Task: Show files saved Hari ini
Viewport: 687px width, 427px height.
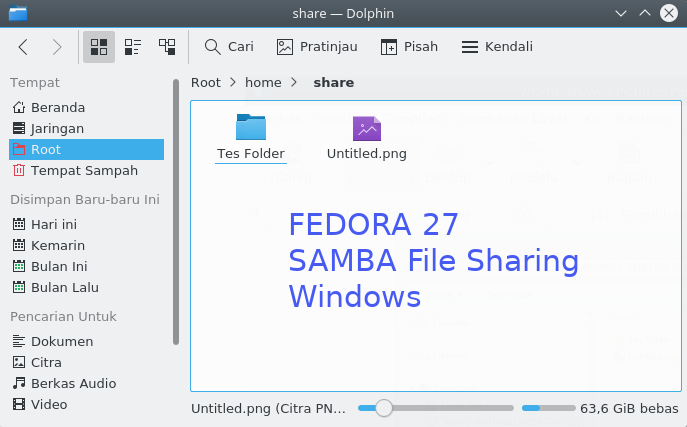Action: point(86,224)
